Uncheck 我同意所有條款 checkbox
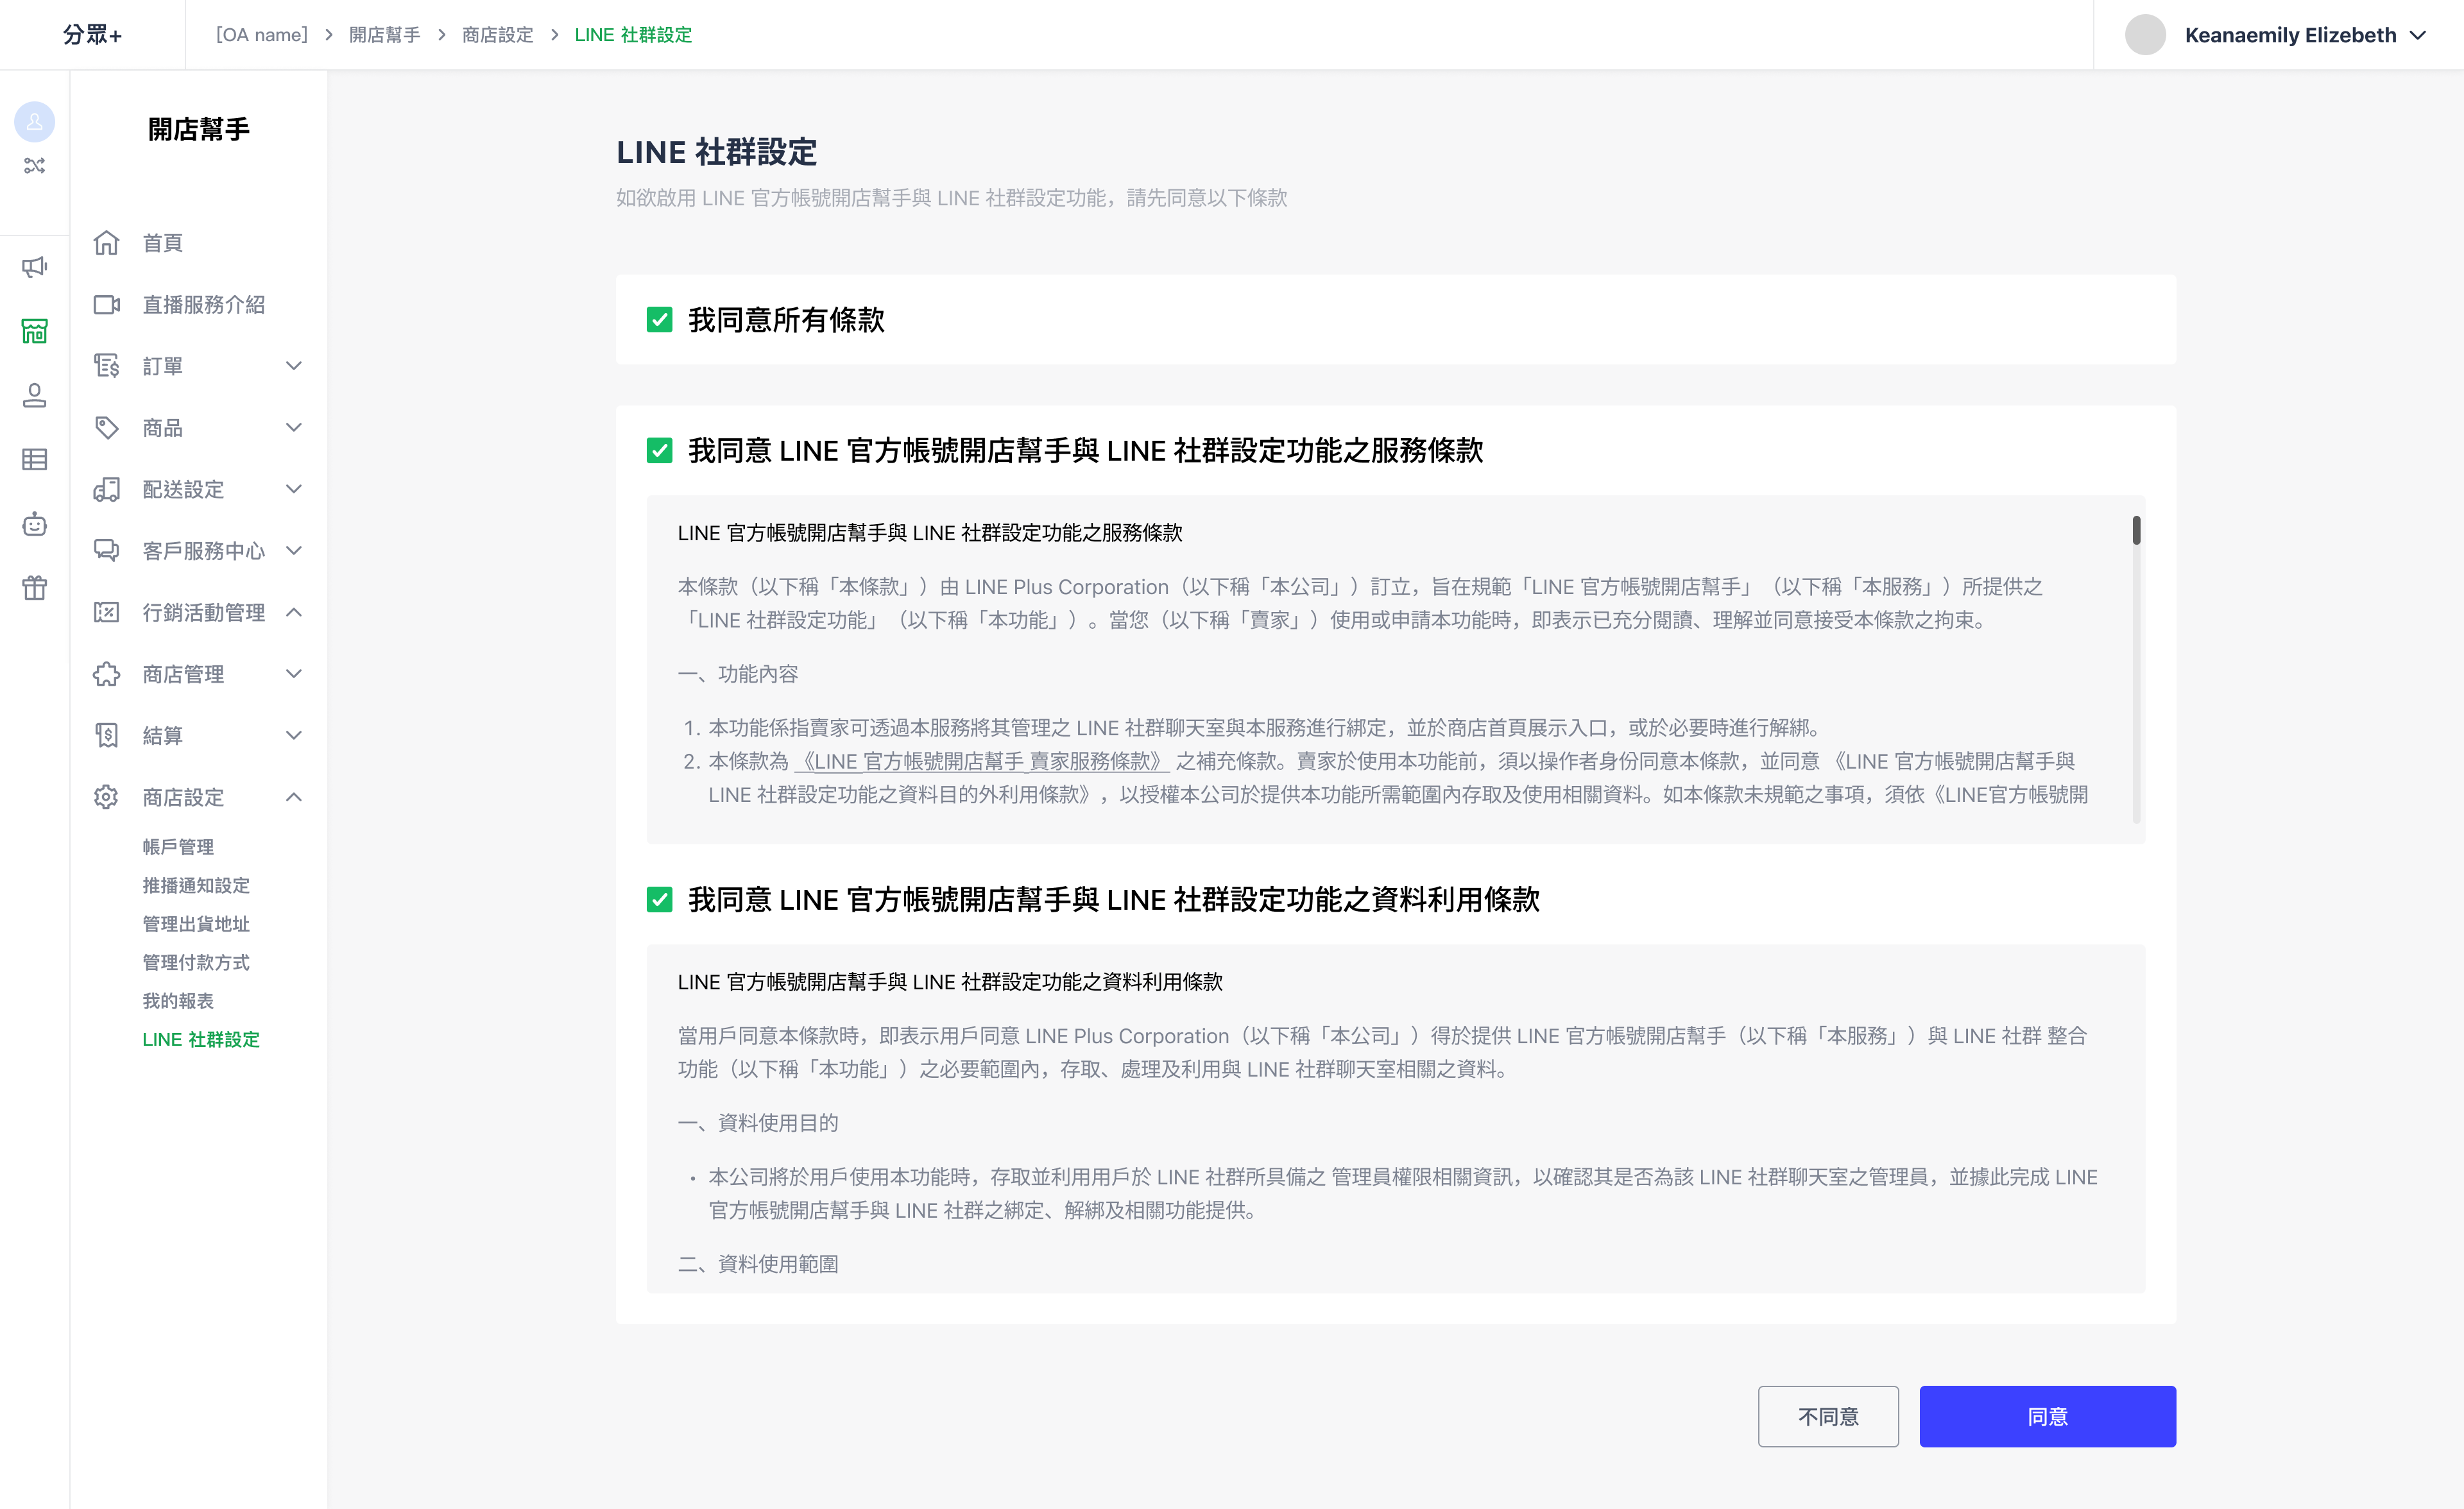This screenshot has width=2464, height=1509. point(659,320)
